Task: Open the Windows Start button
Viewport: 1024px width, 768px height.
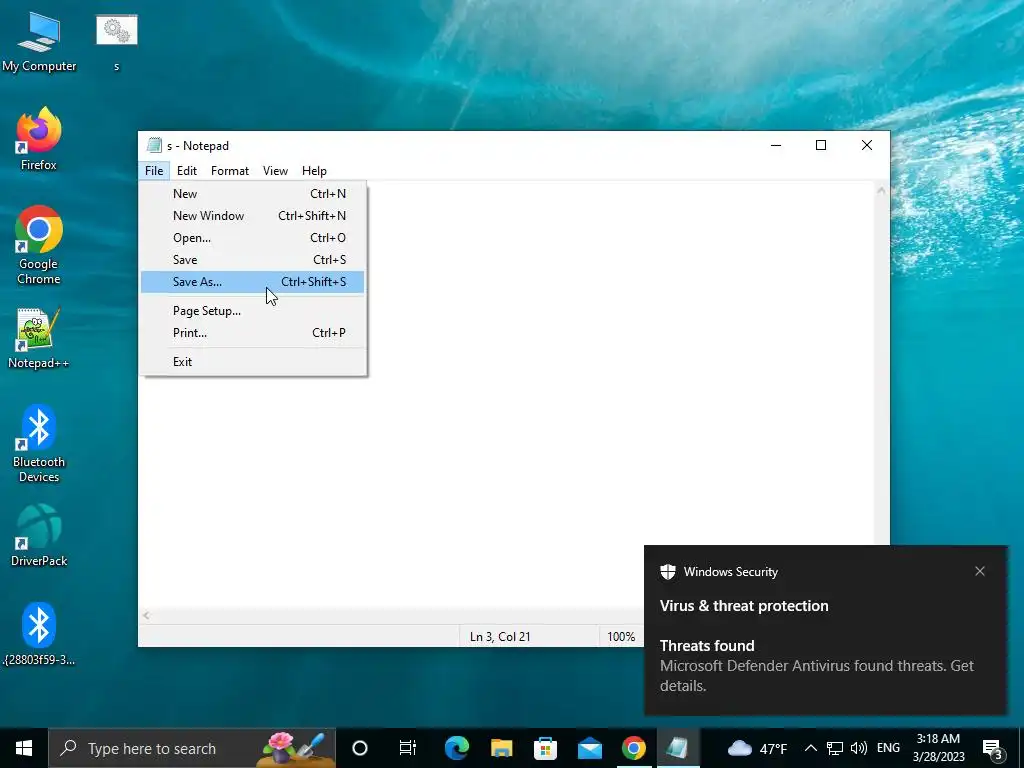Action: pyautogui.click(x=24, y=748)
